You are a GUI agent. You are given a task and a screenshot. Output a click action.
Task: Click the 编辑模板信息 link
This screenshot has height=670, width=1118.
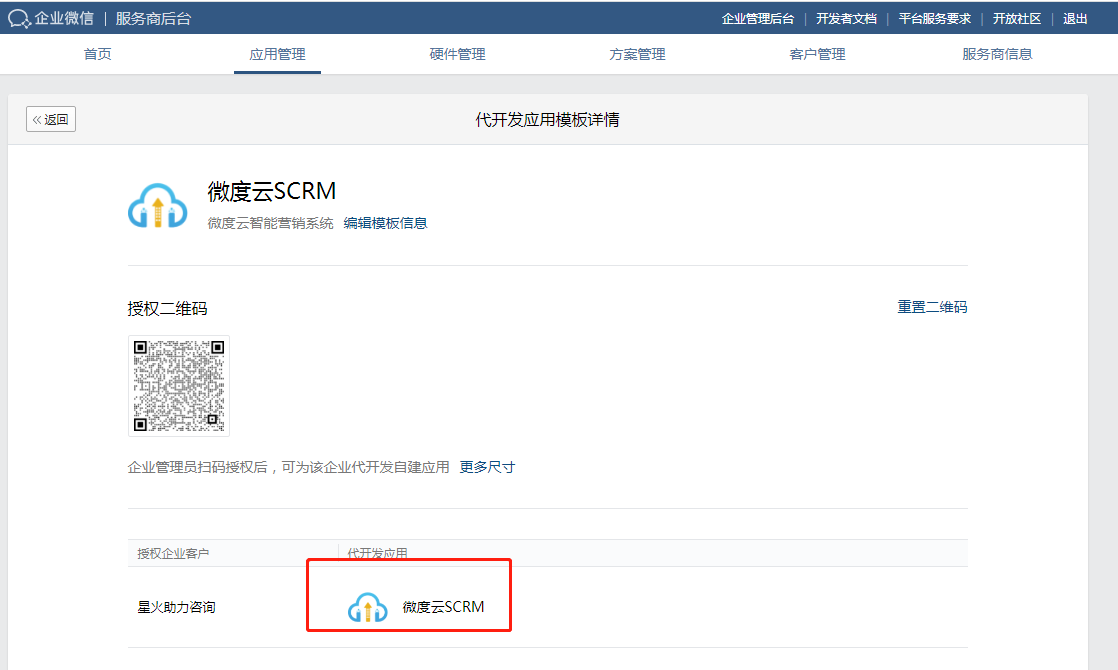pos(385,223)
